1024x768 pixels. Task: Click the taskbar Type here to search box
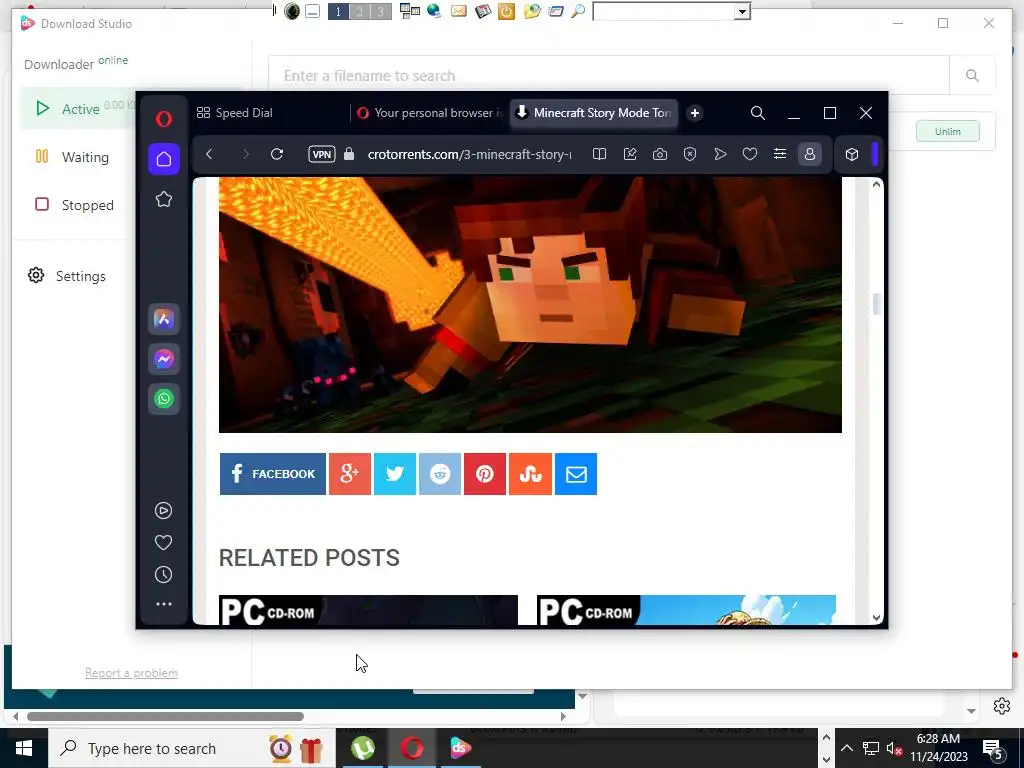click(191, 748)
